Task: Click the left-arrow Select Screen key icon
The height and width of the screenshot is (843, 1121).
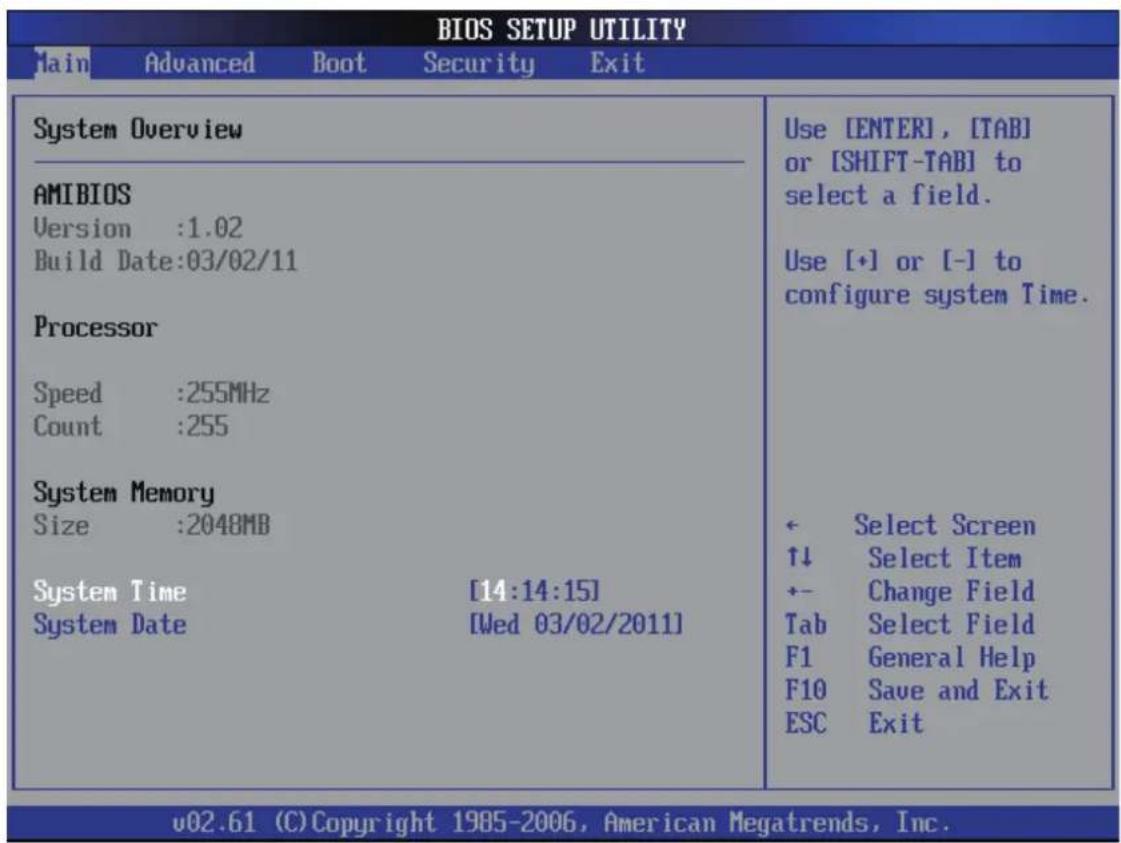Action: pos(791,526)
